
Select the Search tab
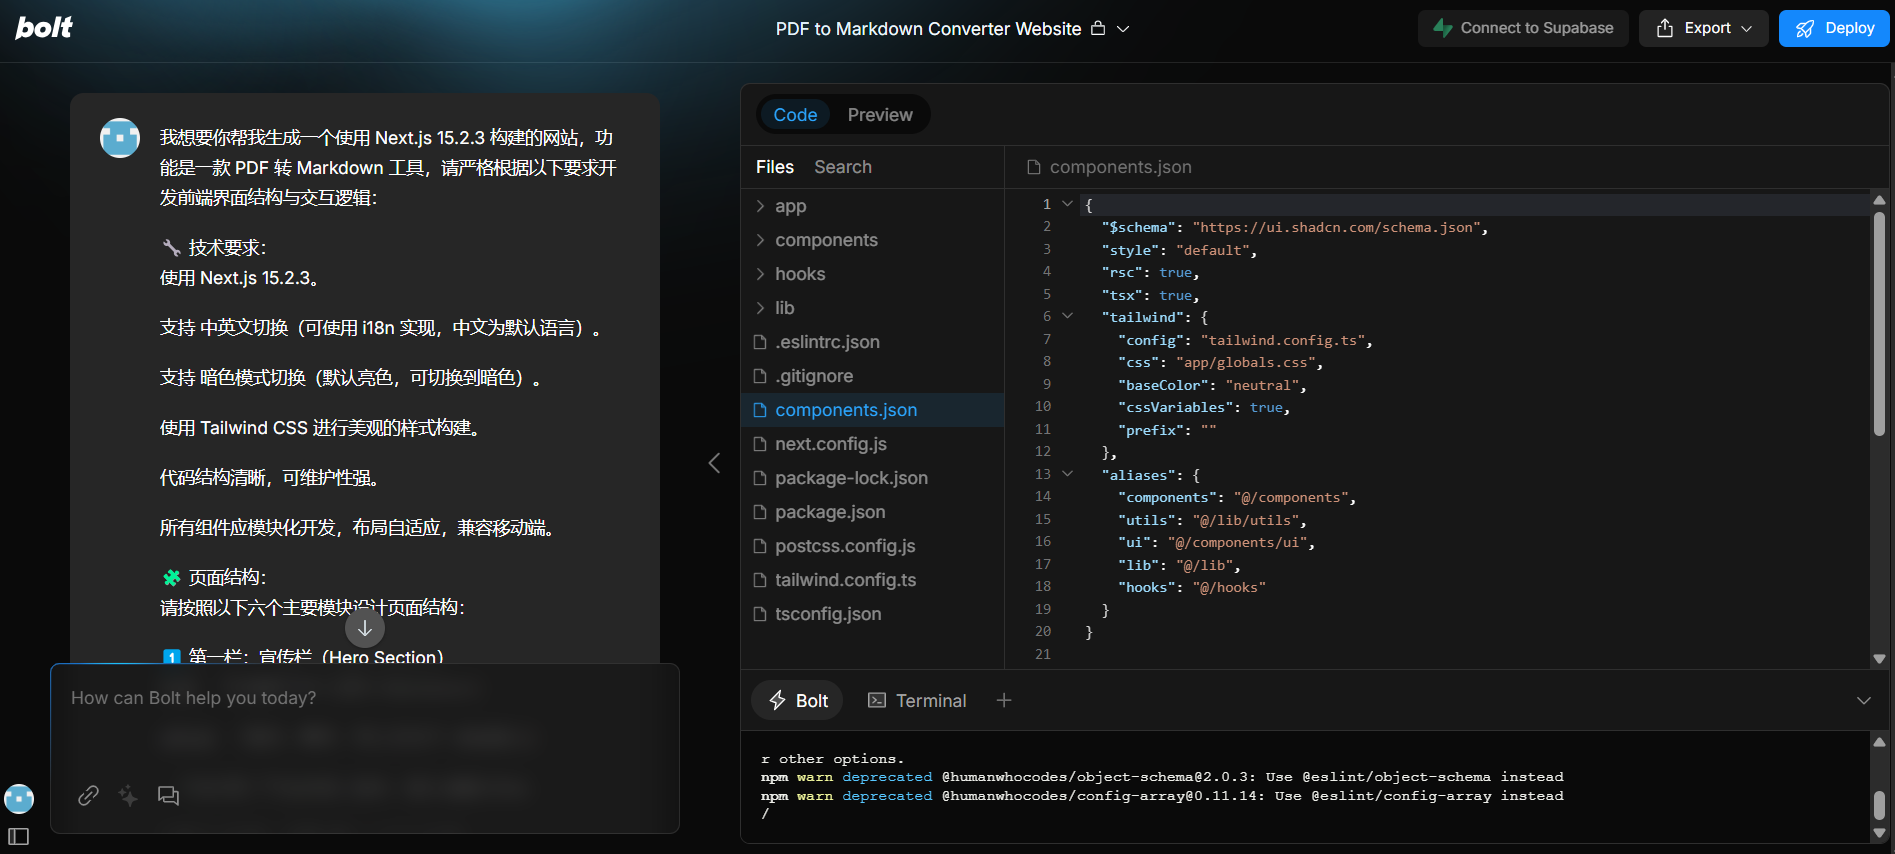tap(843, 167)
